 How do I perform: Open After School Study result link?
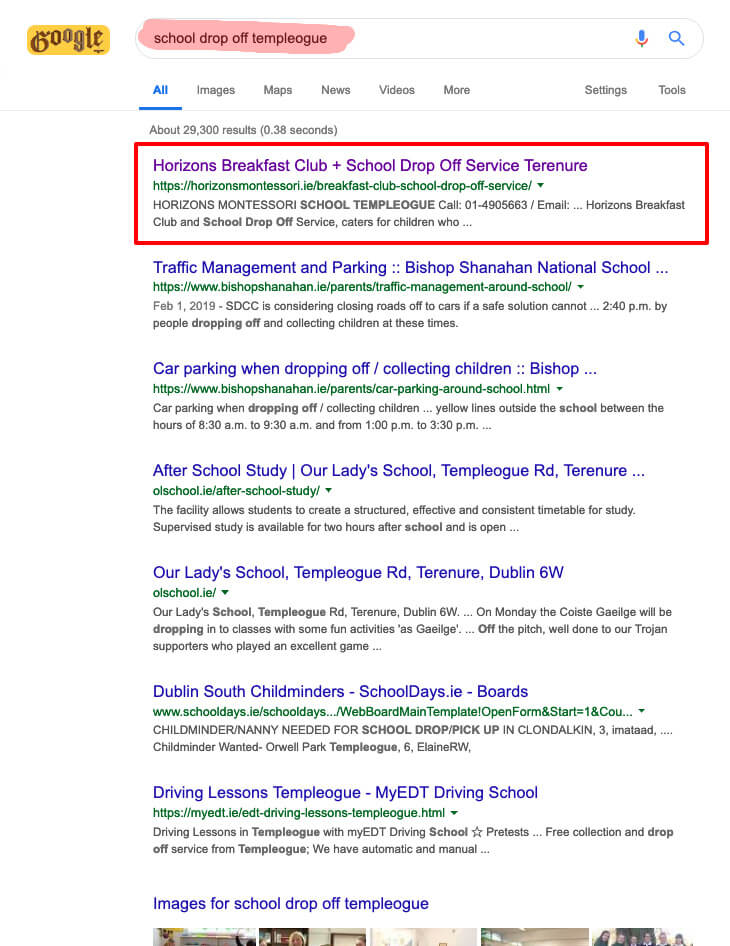click(399, 471)
